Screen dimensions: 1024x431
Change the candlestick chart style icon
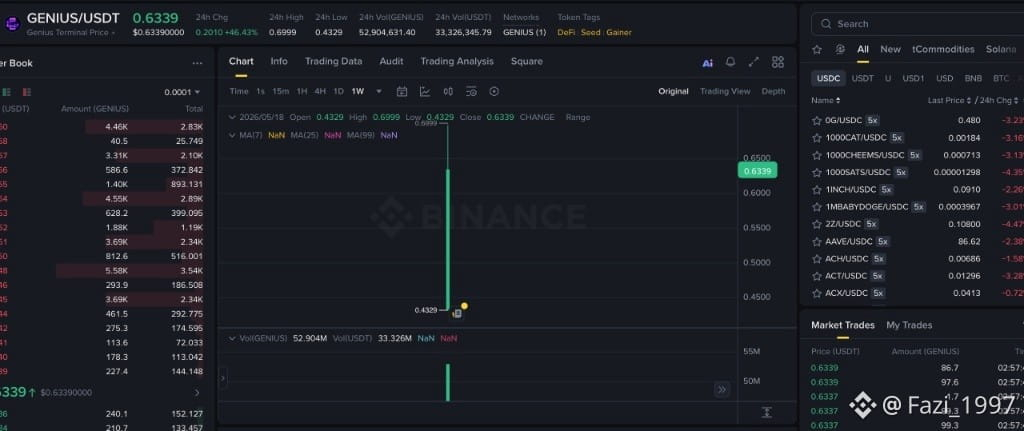tap(448, 91)
